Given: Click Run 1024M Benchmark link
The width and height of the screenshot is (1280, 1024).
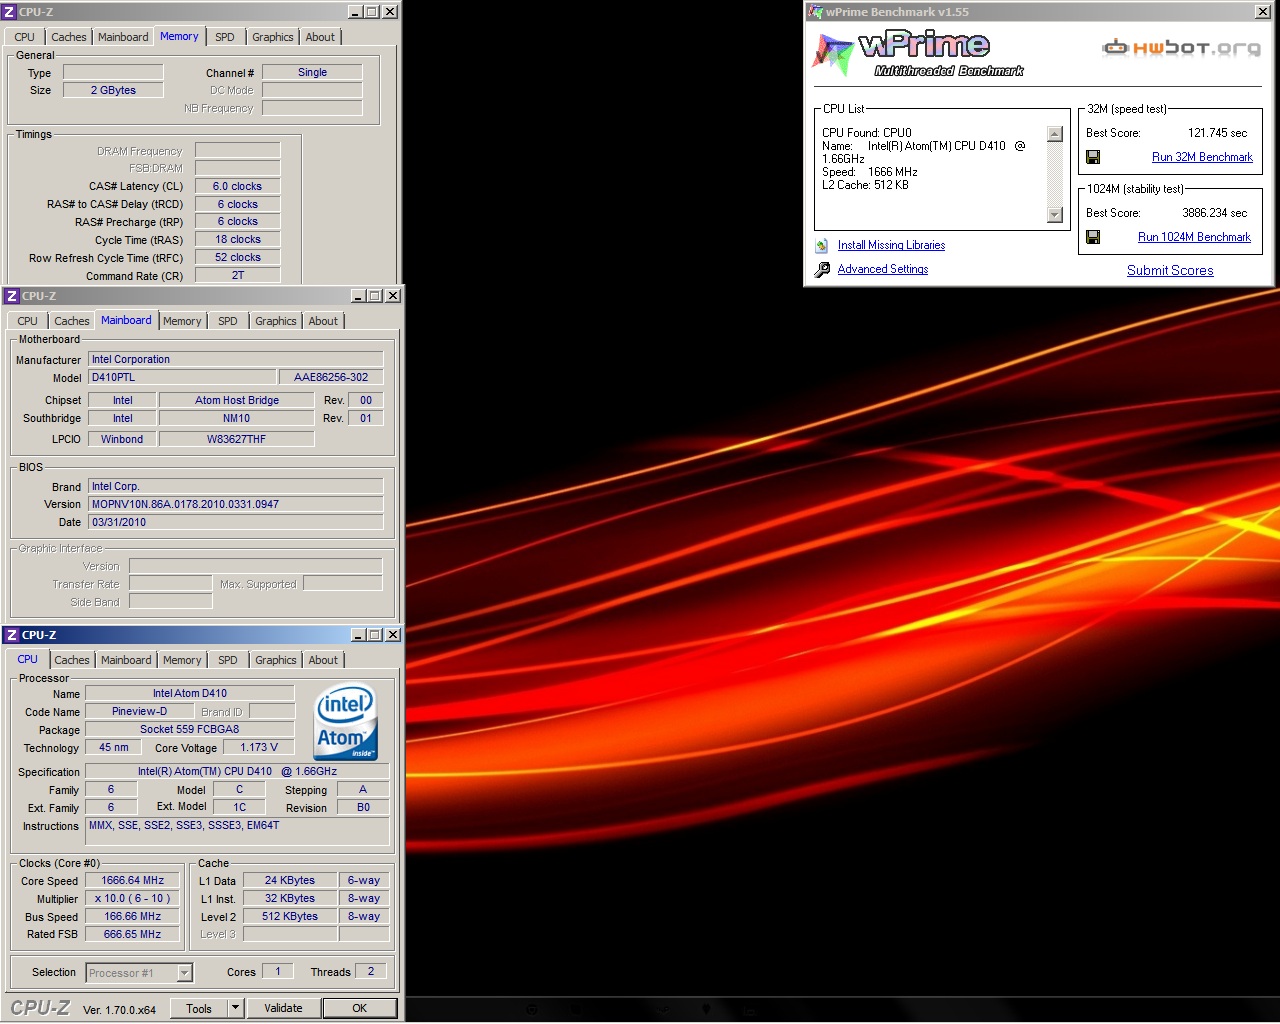Looking at the screenshot, I should 1194,237.
